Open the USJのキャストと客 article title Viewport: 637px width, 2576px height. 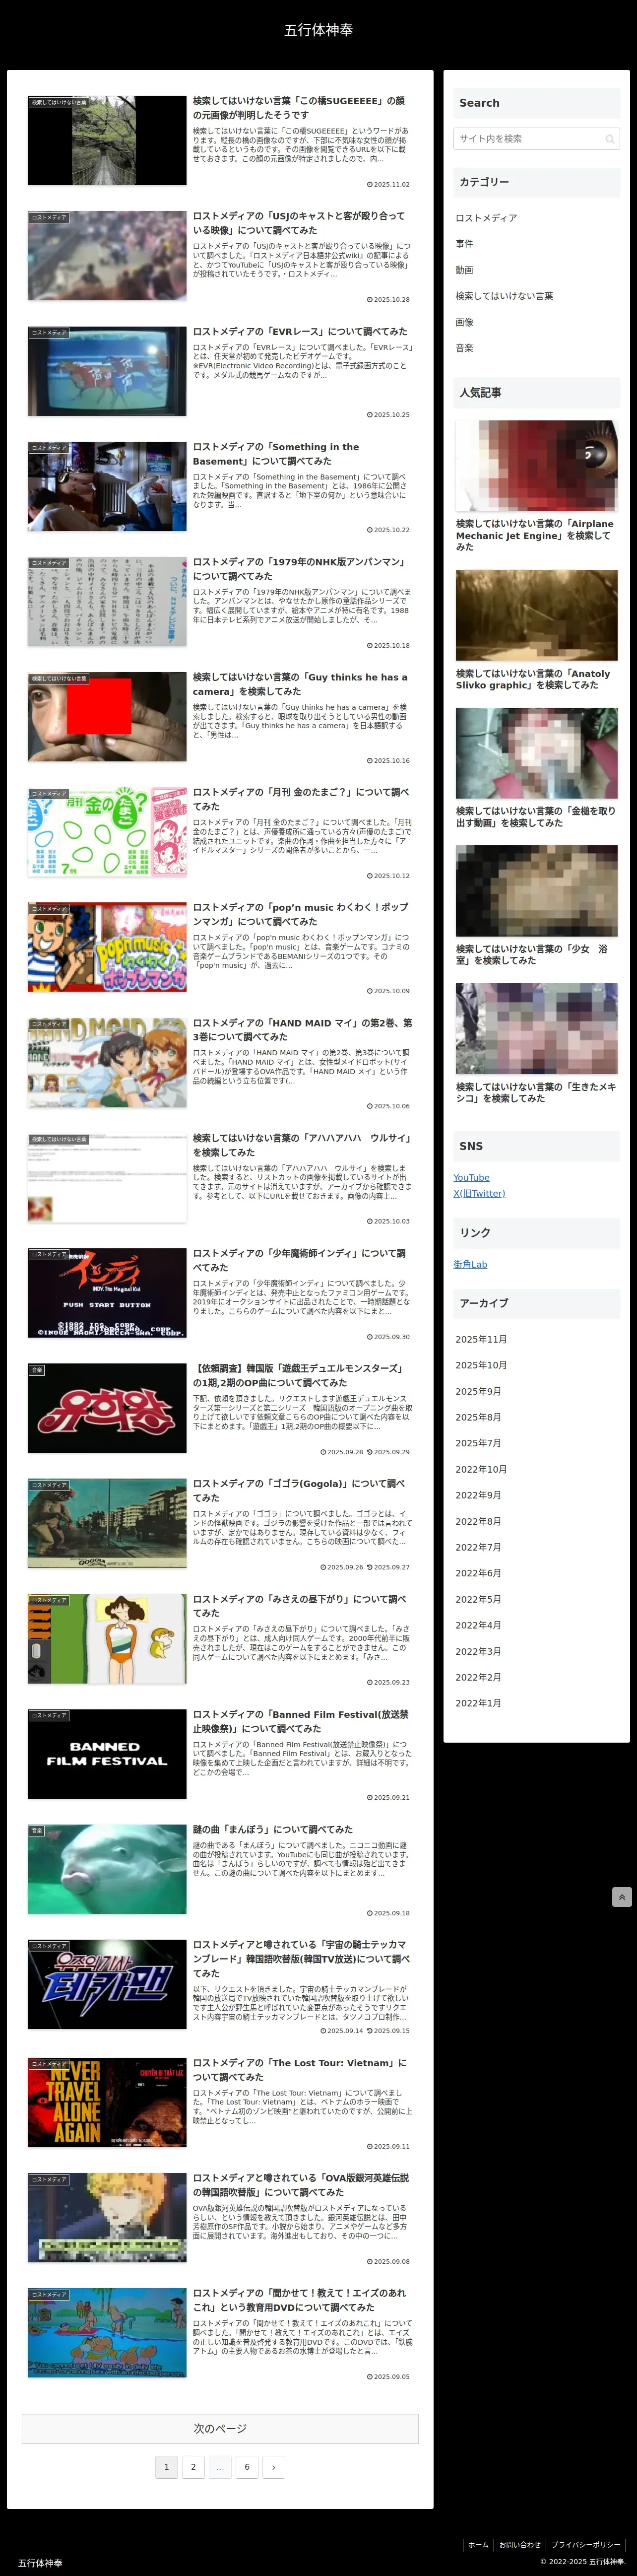(299, 223)
